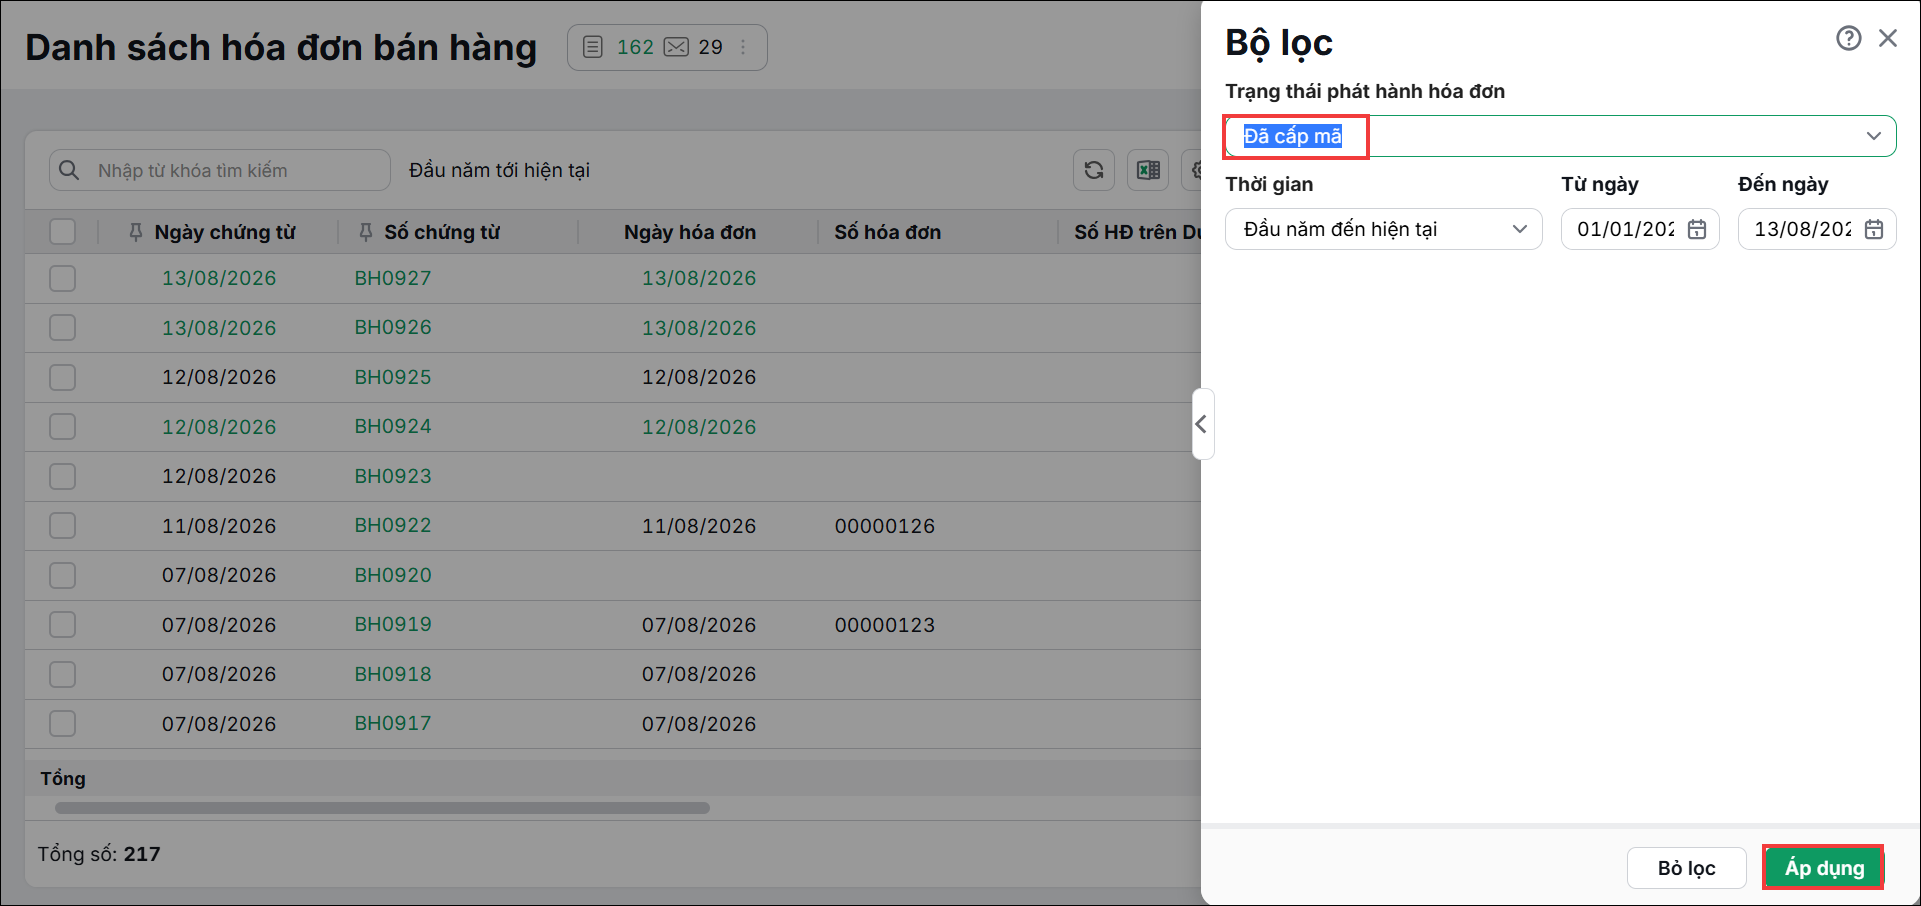This screenshot has height=906, width=1921.
Task: Click the invoice count icon showing 162
Action: pos(593,47)
